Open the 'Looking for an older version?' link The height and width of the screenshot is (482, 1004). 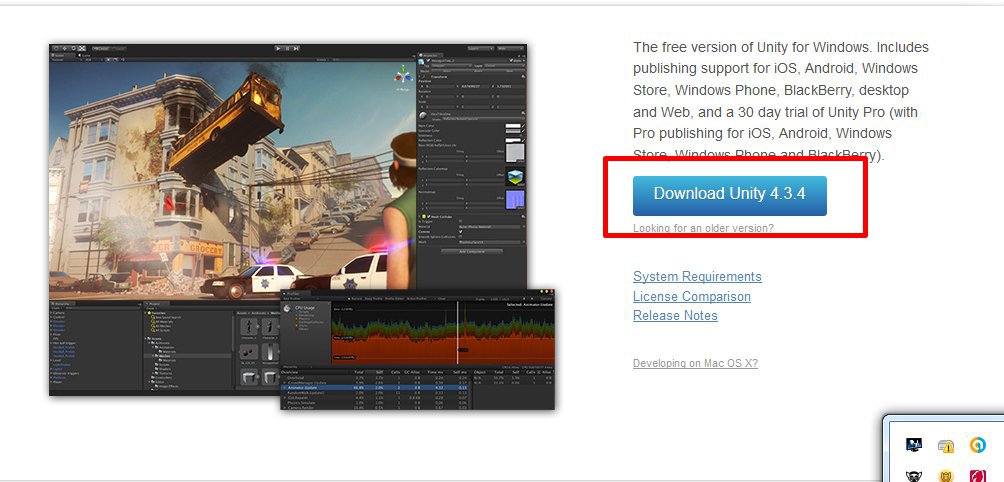703,228
